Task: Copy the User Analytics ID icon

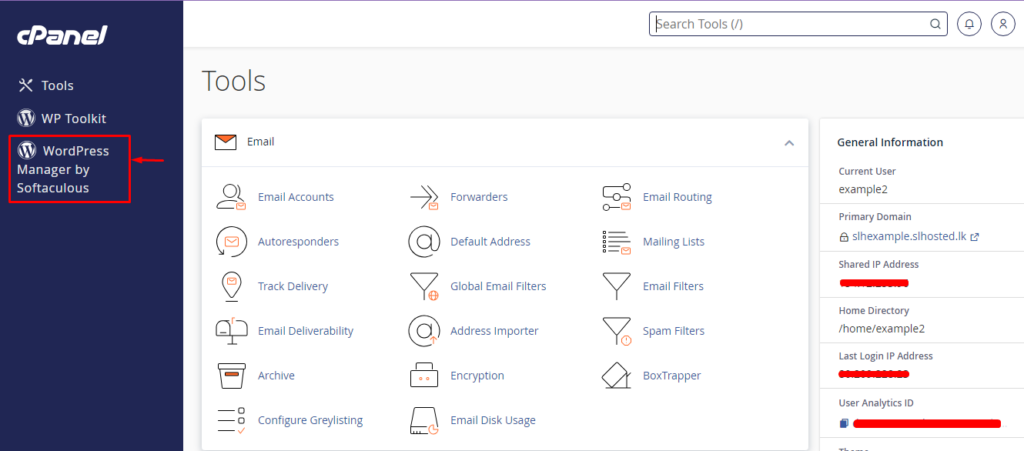Action: click(844, 423)
